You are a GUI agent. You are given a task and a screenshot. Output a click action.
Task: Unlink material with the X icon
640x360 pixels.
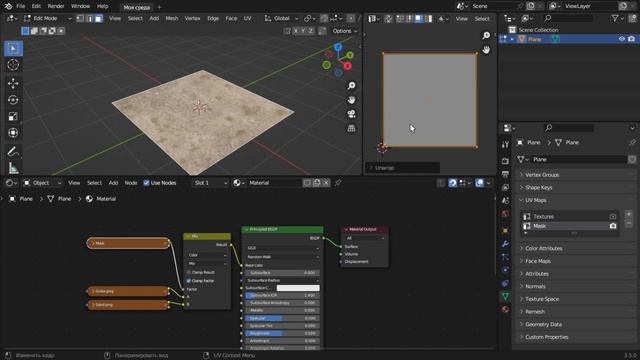point(326,183)
